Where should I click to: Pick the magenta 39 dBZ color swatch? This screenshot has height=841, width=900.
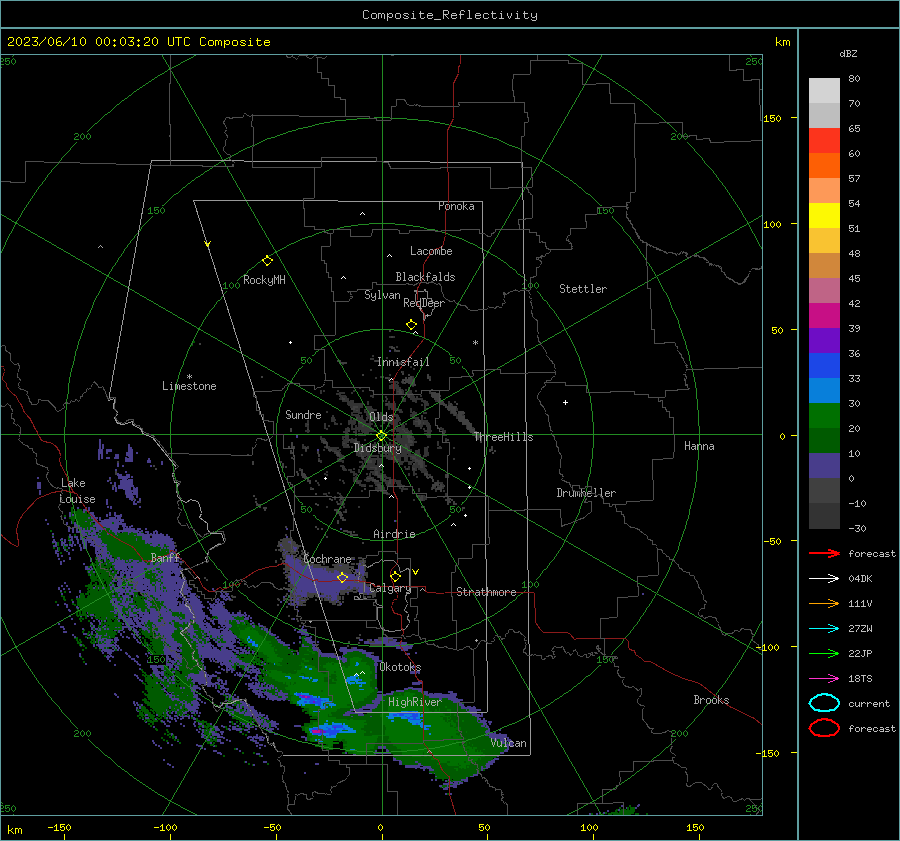pyautogui.click(x=824, y=316)
